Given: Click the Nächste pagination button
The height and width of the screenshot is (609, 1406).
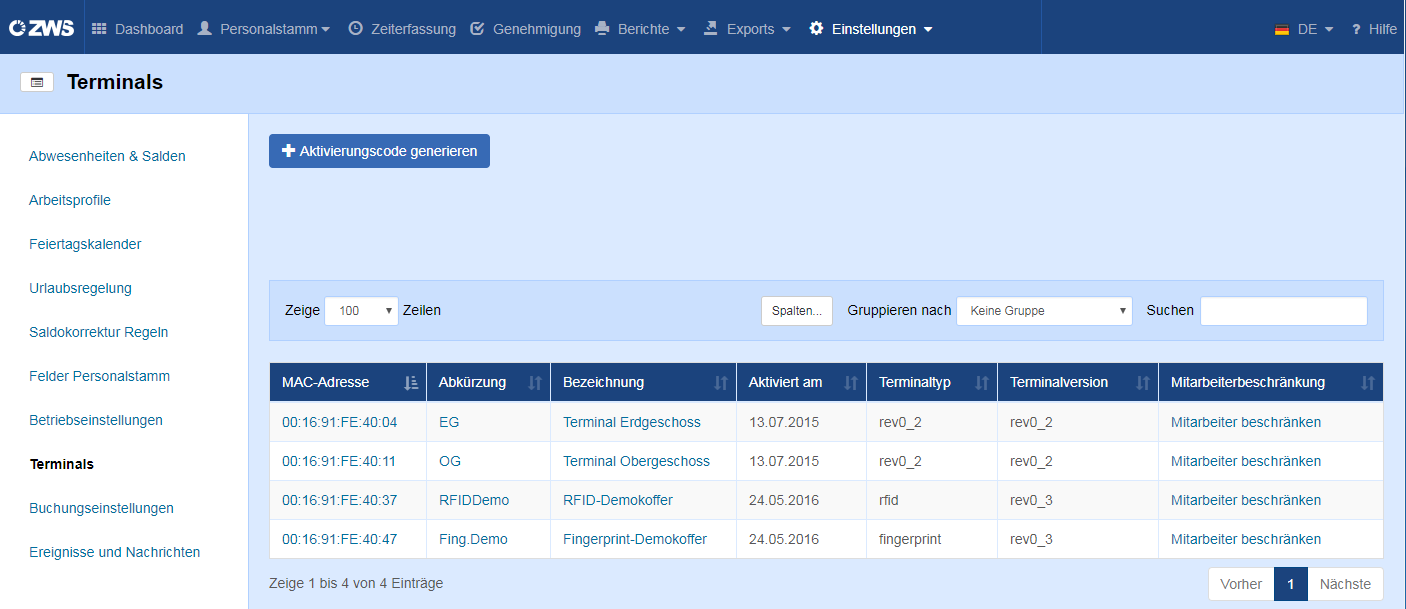Looking at the screenshot, I should click(1345, 584).
